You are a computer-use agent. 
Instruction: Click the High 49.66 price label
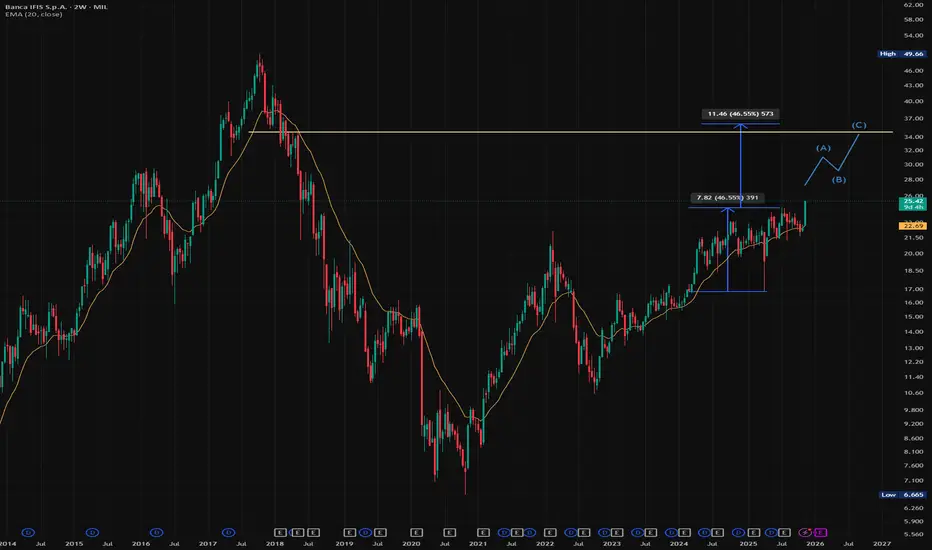click(902, 54)
